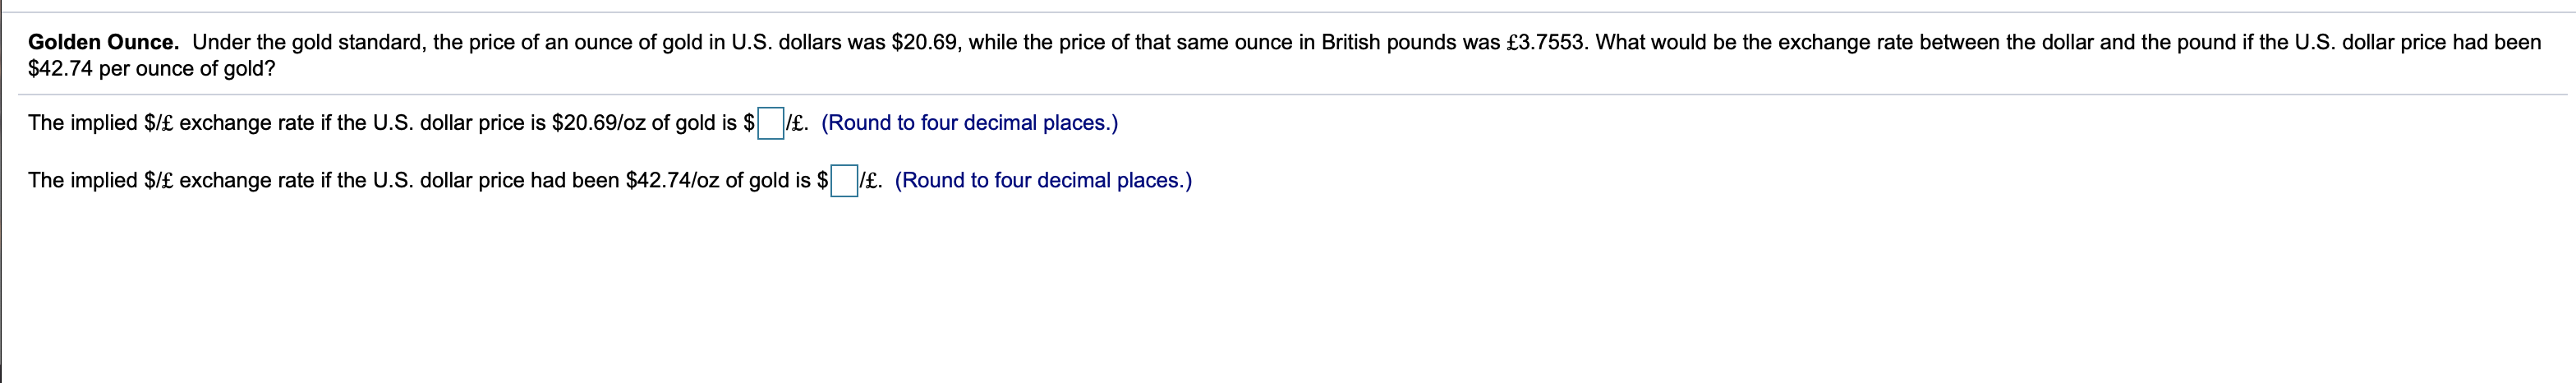Viewport: 2576px width, 383px height.
Task: Click the "/£." unit label after the first answer box
Action: [797, 123]
